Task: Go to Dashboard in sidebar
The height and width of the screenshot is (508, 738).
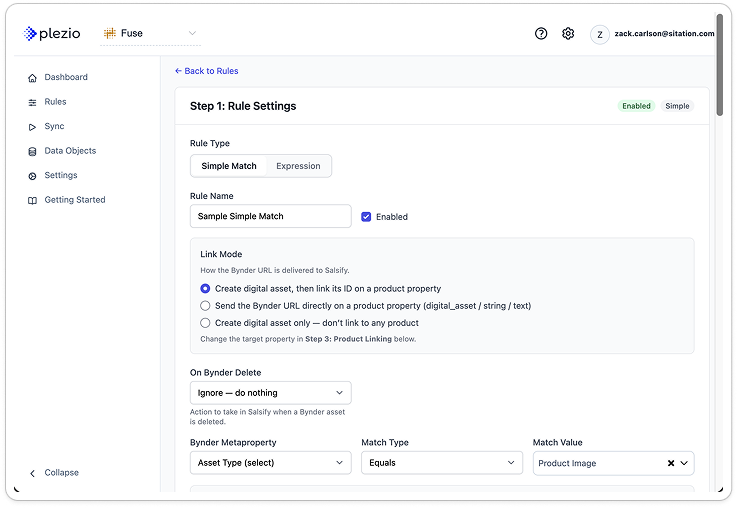Action: (66, 77)
